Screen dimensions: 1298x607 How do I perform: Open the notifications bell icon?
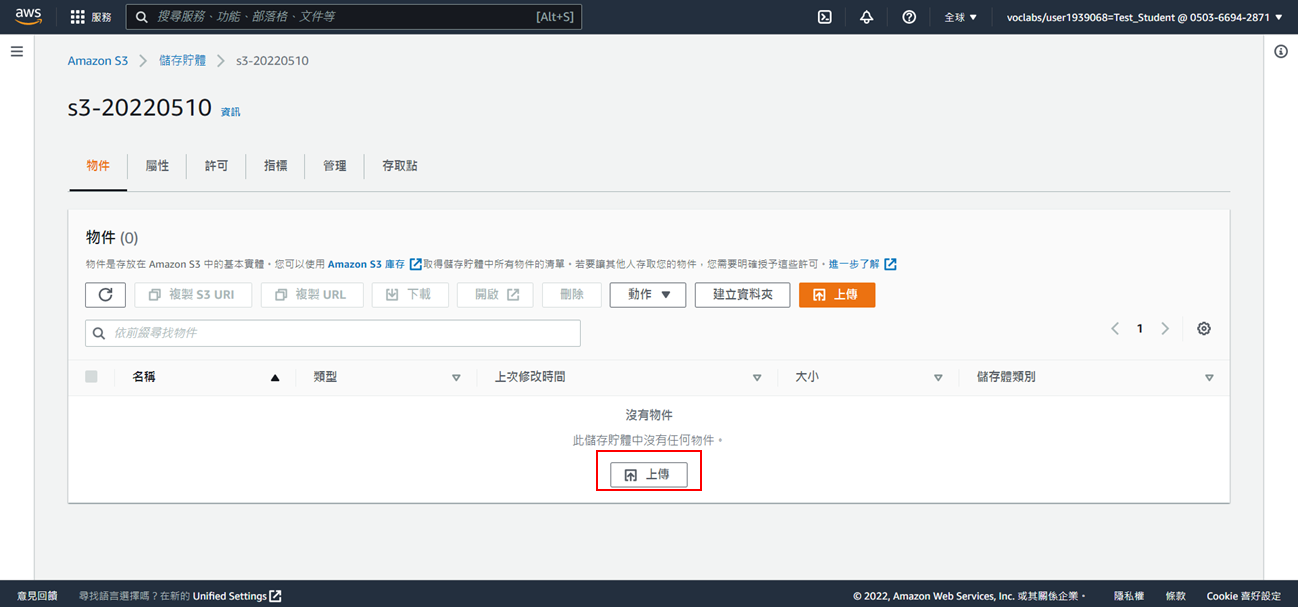coord(866,17)
